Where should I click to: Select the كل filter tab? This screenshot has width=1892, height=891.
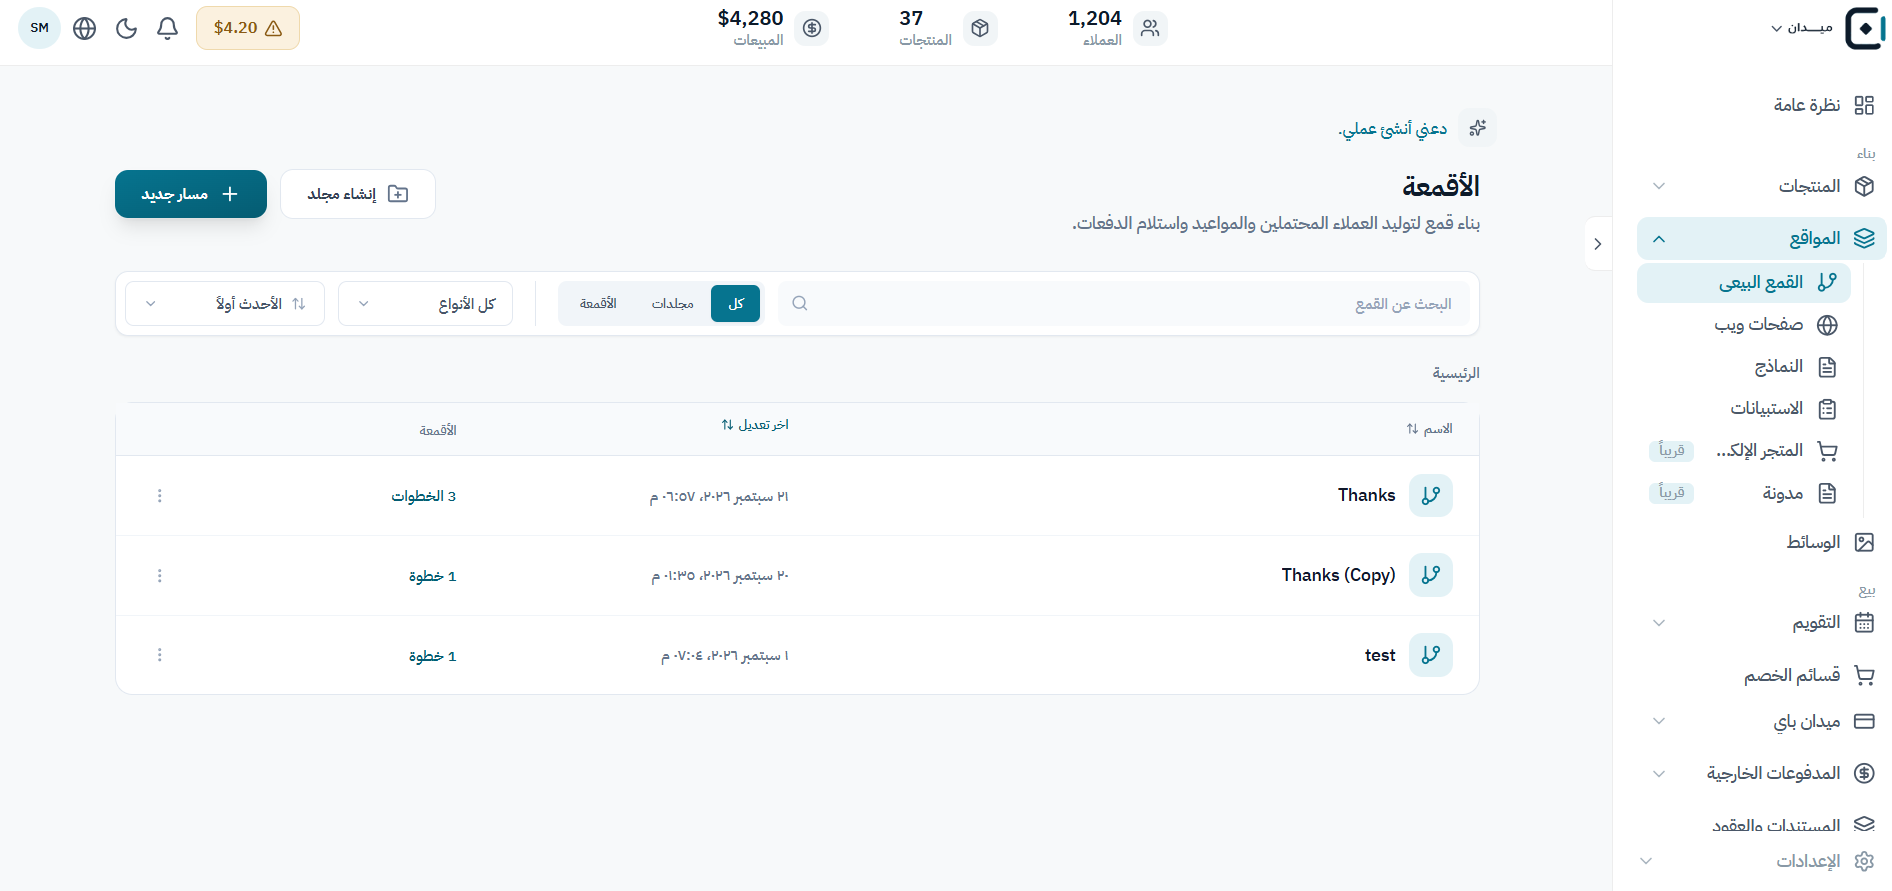click(x=736, y=304)
